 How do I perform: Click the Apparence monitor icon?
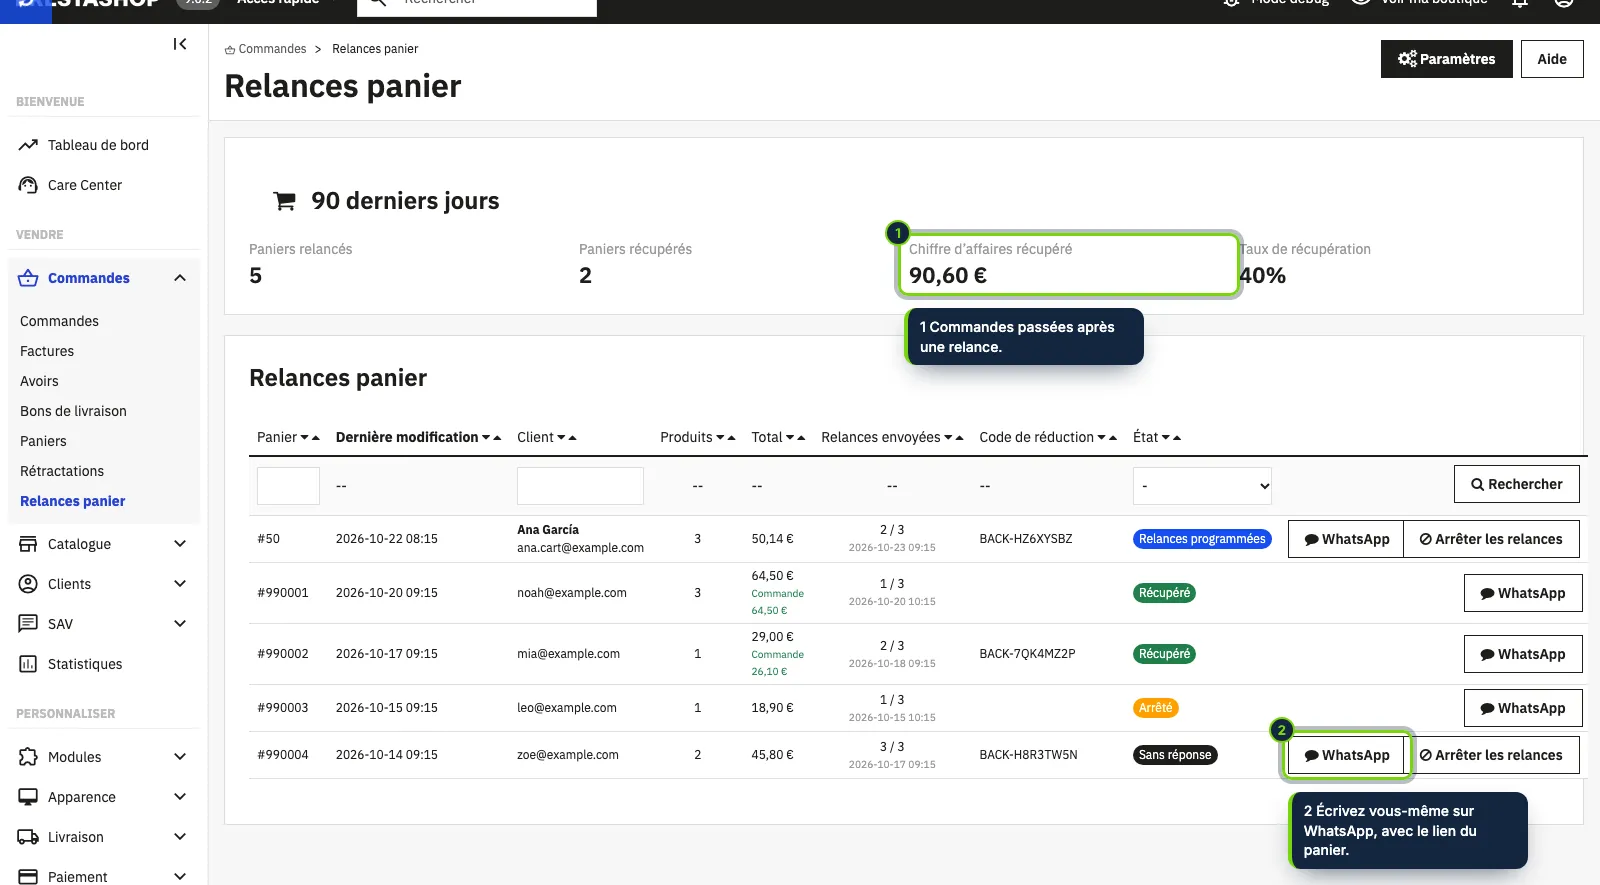pos(28,797)
